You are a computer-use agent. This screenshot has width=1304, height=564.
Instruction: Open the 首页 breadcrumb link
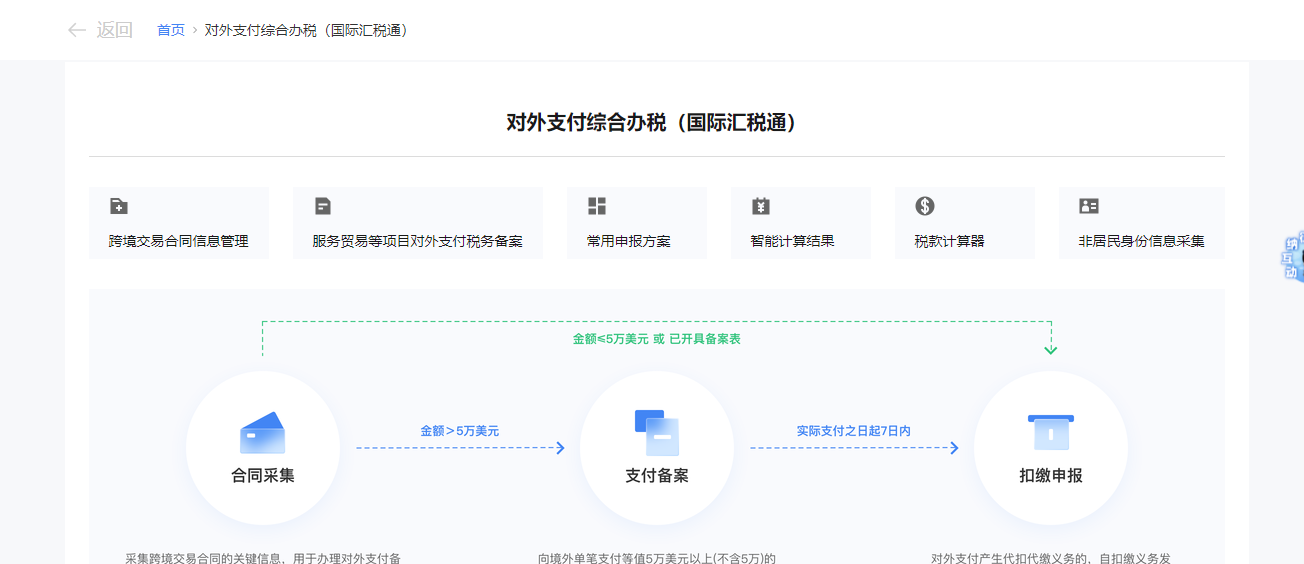point(171,30)
